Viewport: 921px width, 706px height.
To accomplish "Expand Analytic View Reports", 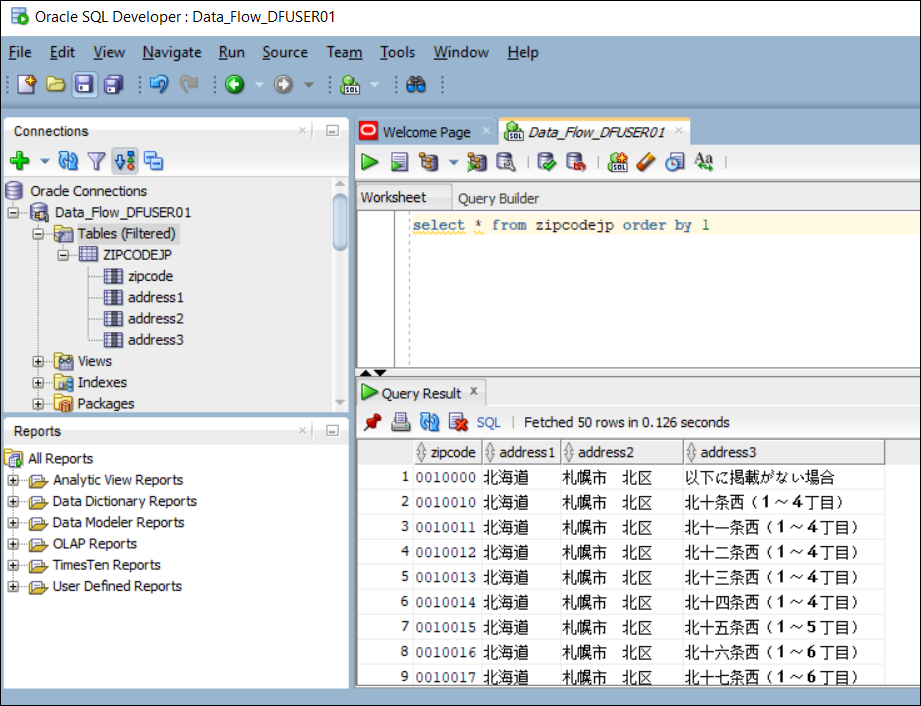I will click(x=13, y=480).
